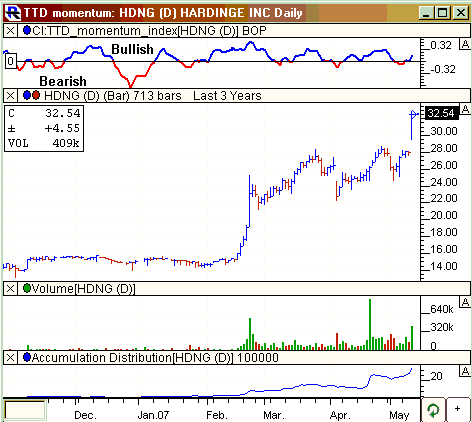Close the Accumulation Distribution pane
The height and width of the screenshot is (422, 472).
(10, 358)
